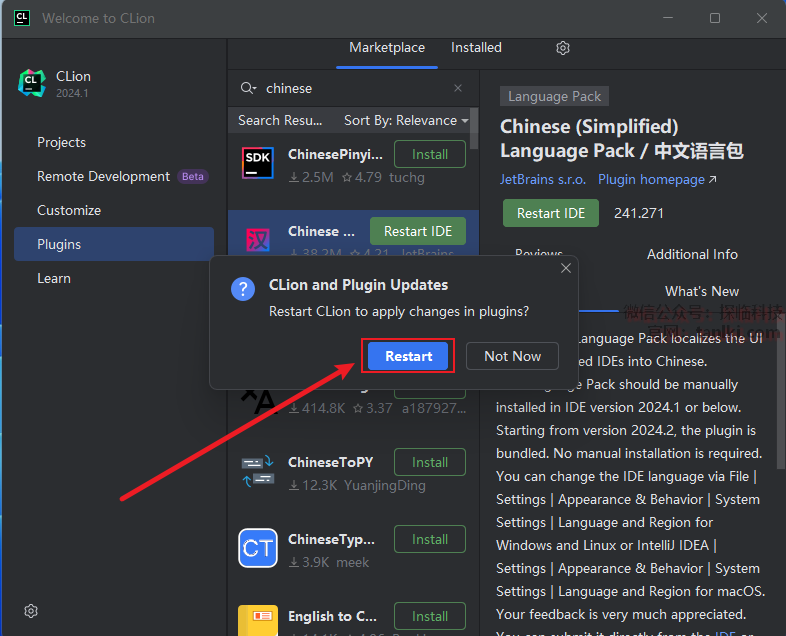786x636 pixels.
Task: Clear the search field with X icon
Action: coord(458,88)
